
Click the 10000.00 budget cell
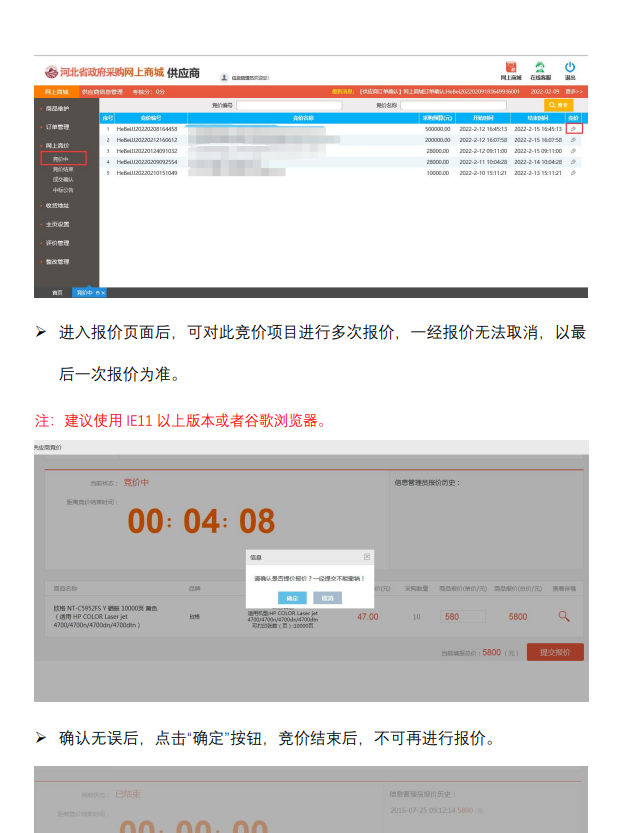[438, 173]
